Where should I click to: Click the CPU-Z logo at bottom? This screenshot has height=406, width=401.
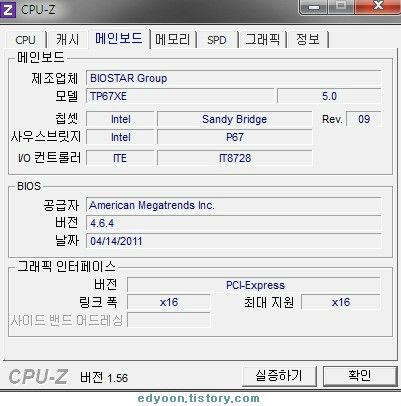(x=39, y=377)
